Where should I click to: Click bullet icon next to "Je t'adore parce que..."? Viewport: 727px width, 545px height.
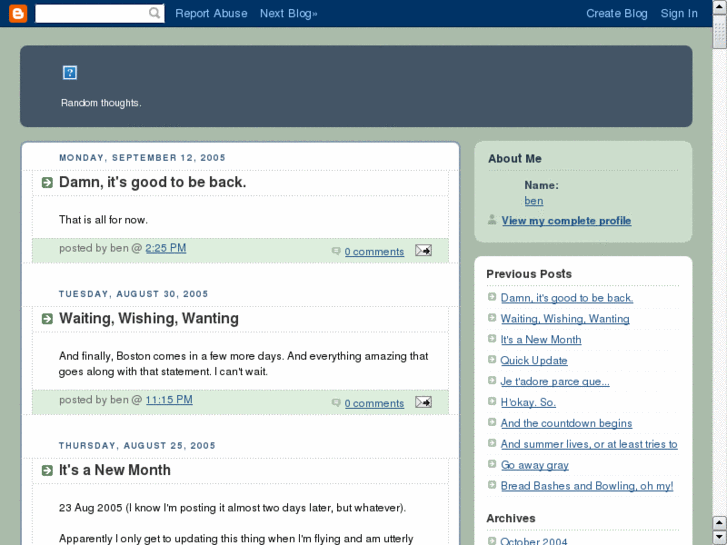pos(492,380)
